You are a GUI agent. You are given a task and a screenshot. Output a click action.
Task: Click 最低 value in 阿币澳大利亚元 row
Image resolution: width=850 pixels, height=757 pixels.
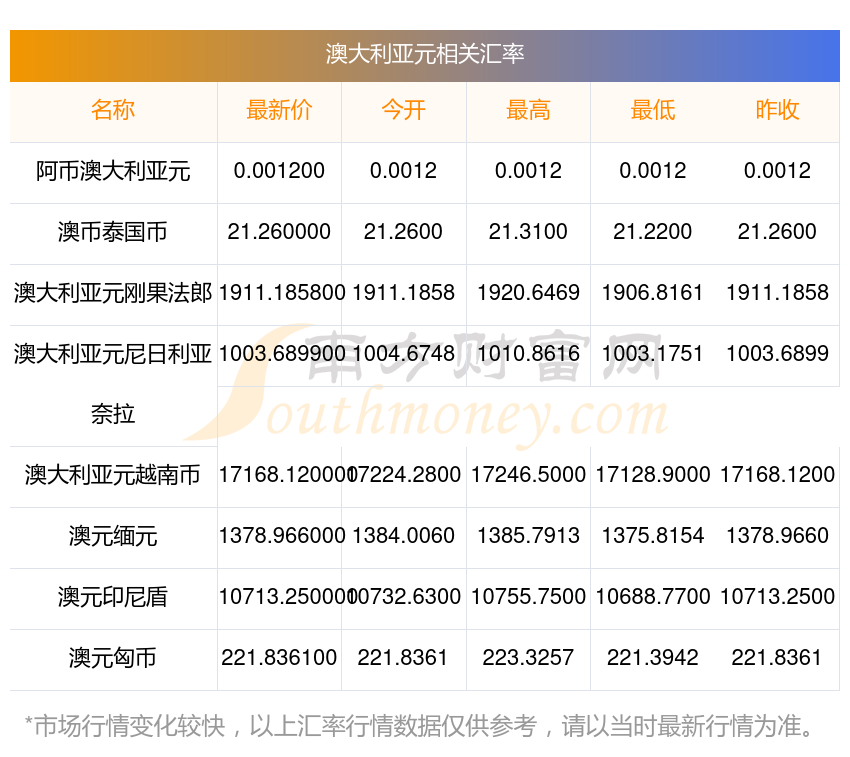(653, 171)
